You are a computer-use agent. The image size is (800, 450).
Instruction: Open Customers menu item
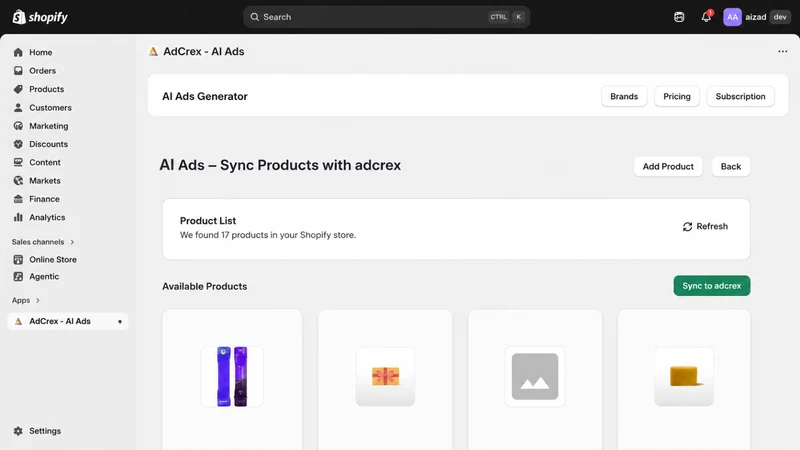coord(50,108)
